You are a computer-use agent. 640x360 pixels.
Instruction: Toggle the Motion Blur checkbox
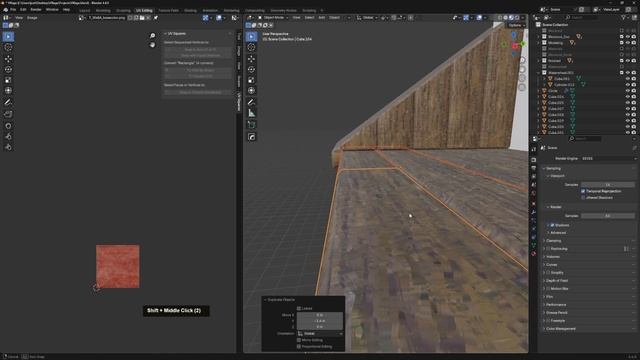point(548,289)
